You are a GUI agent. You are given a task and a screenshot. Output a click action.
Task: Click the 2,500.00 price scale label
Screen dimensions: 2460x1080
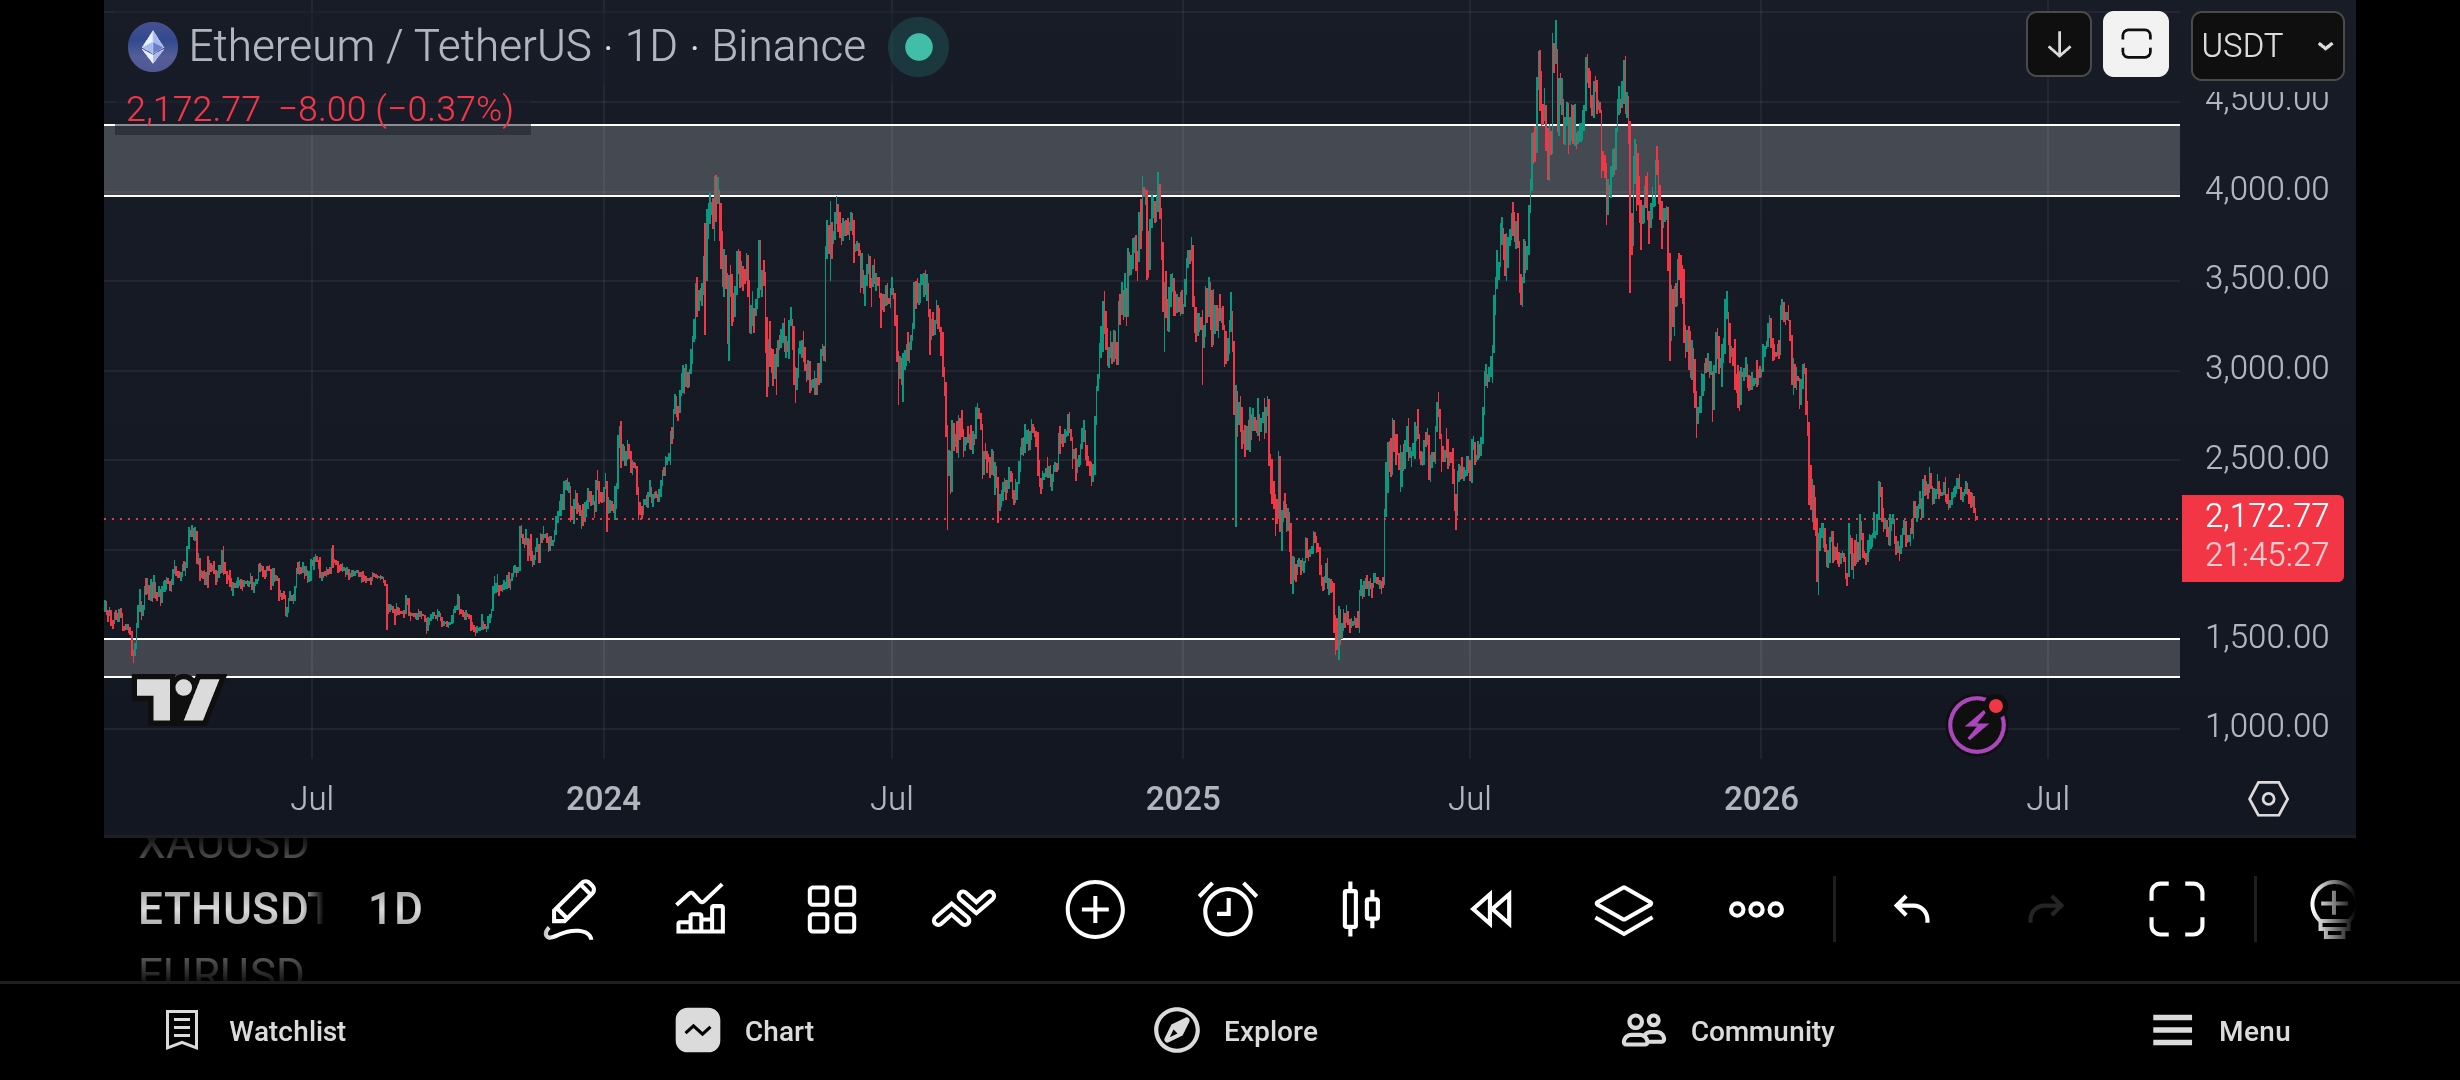tap(2267, 458)
